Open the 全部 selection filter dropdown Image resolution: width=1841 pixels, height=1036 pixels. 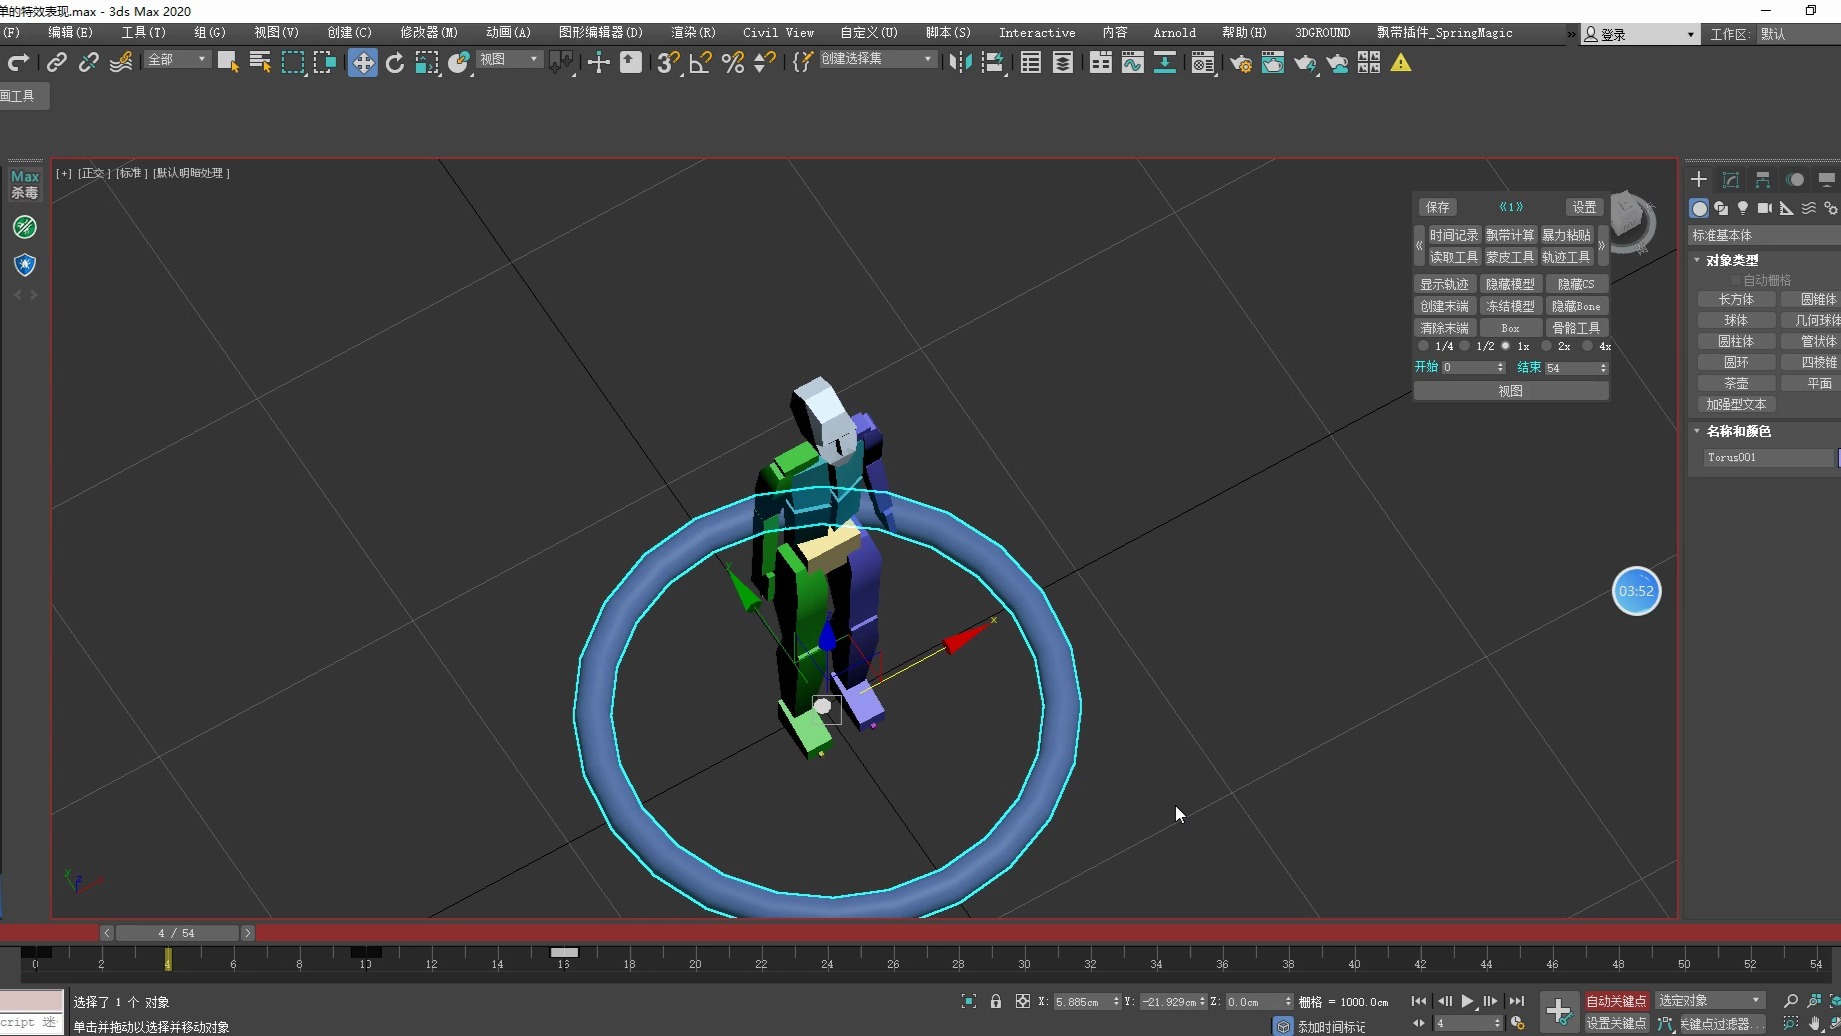tap(177, 60)
